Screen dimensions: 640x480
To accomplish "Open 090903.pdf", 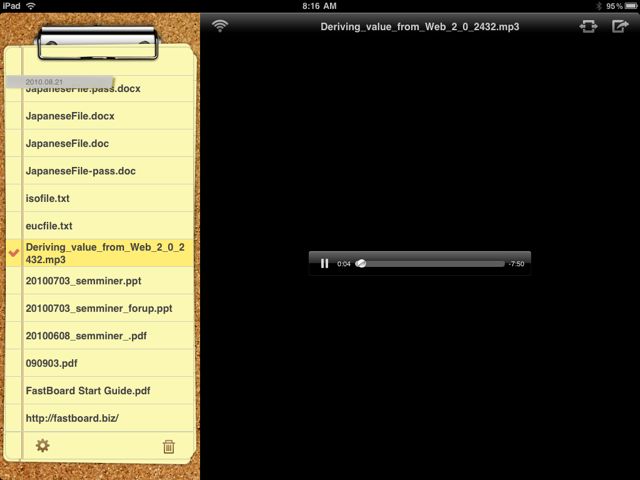I will (x=100, y=363).
